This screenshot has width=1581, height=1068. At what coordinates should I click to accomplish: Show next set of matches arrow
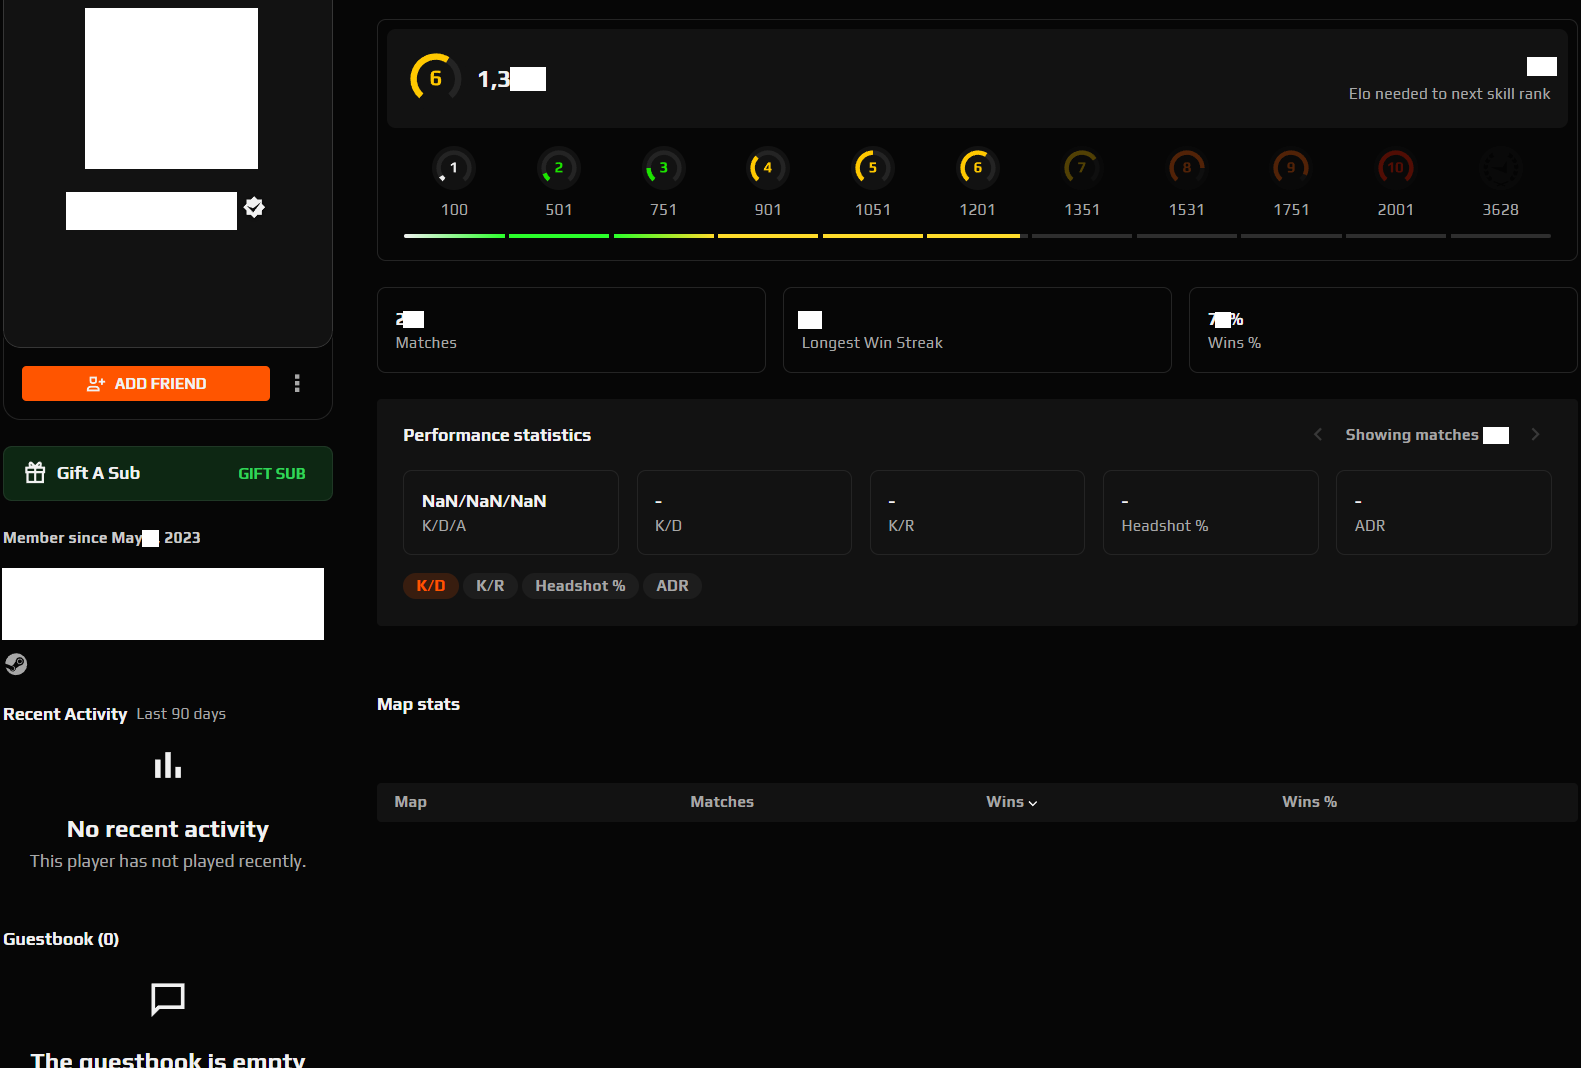1535,435
